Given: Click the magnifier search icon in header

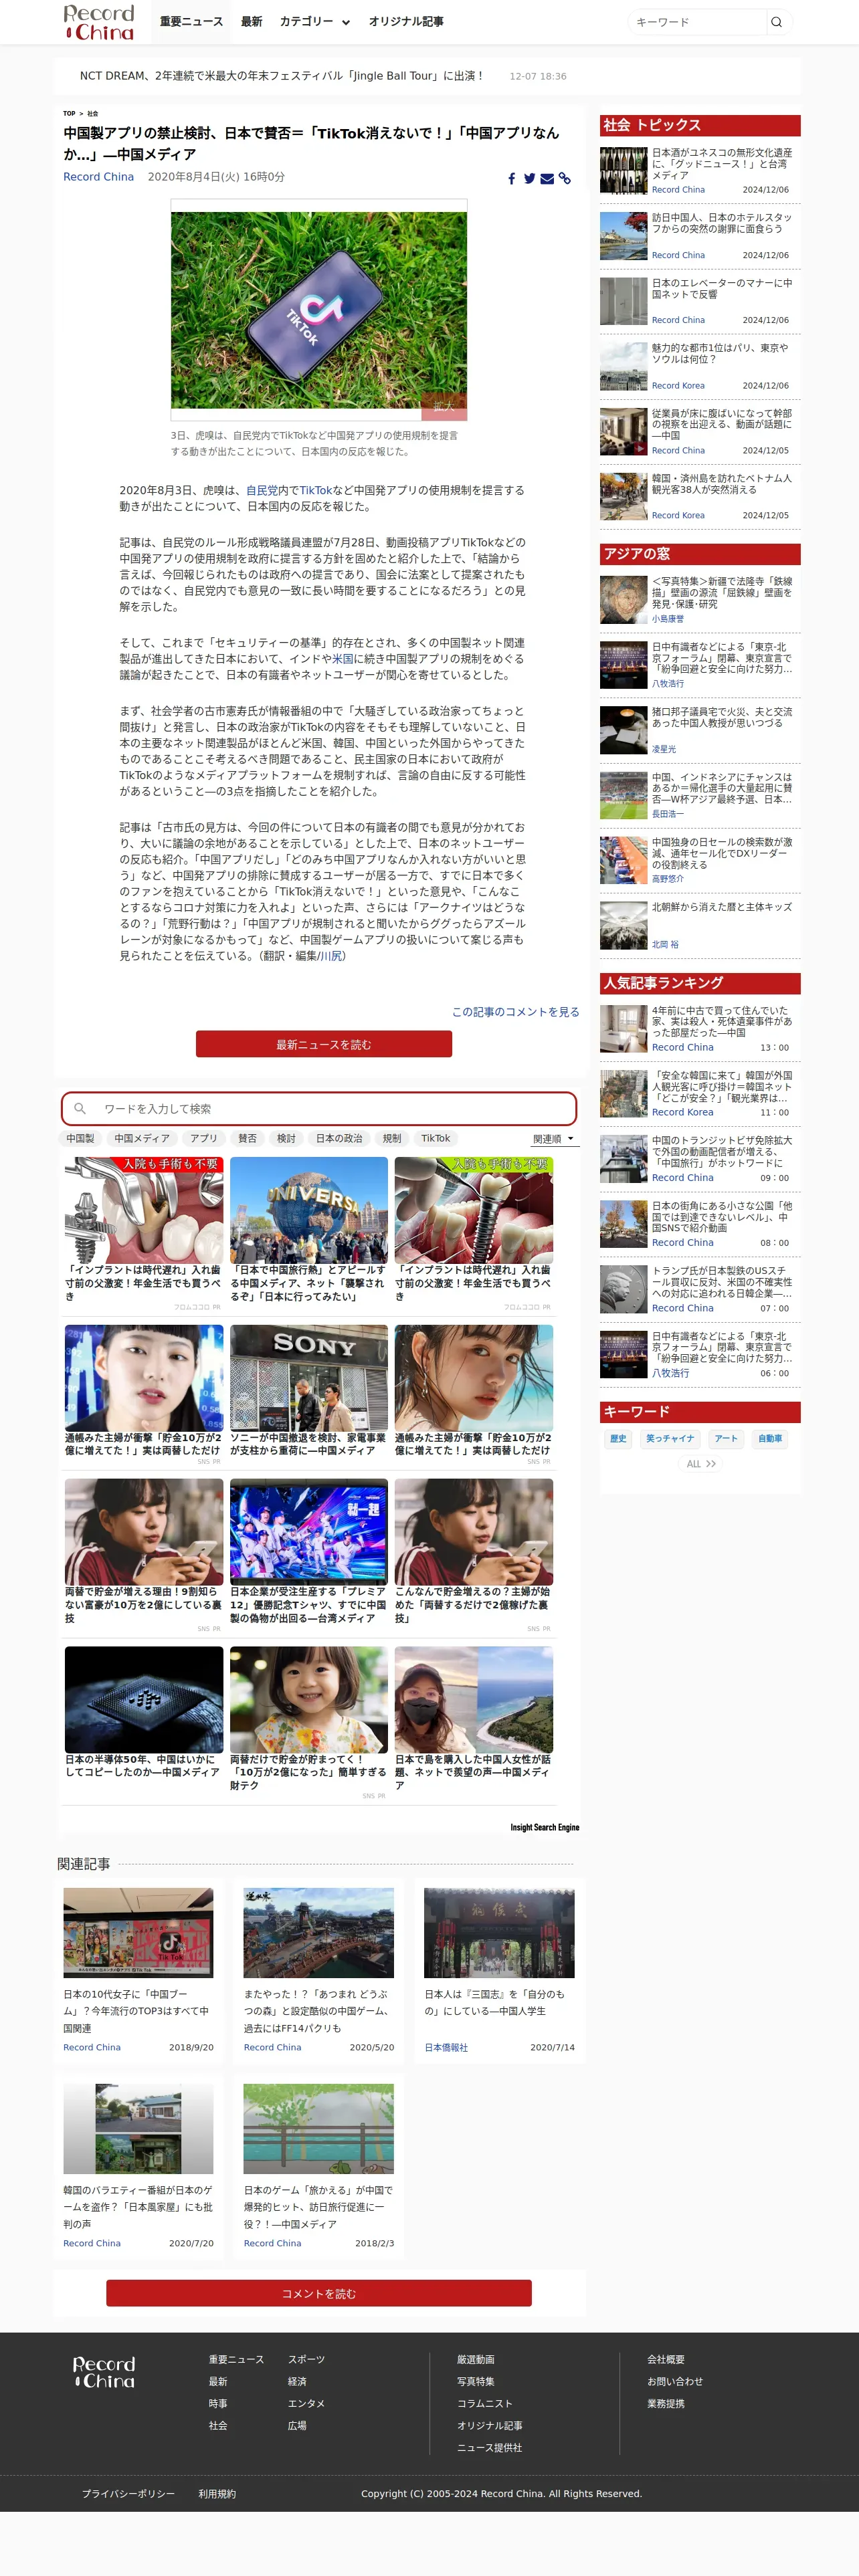Looking at the screenshot, I should tap(776, 22).
